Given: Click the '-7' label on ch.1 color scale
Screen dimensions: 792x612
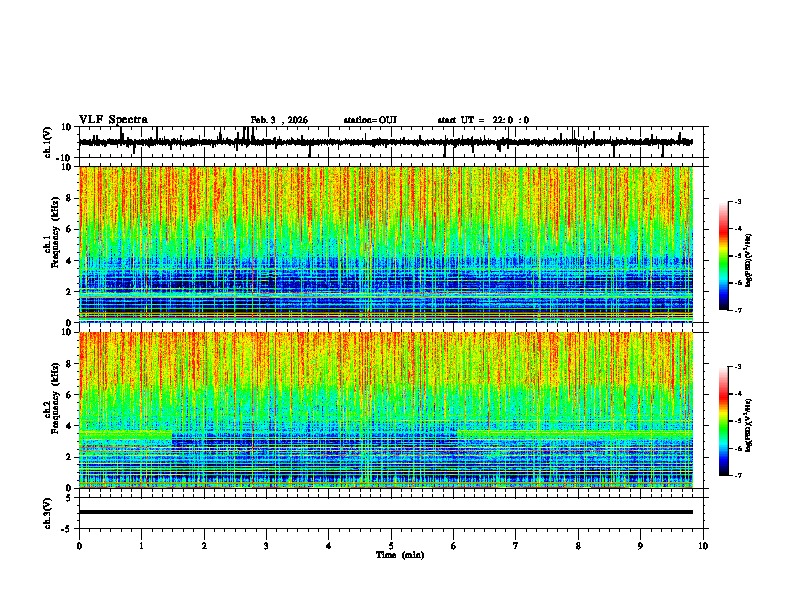Looking at the screenshot, I should pyautogui.click(x=738, y=311).
